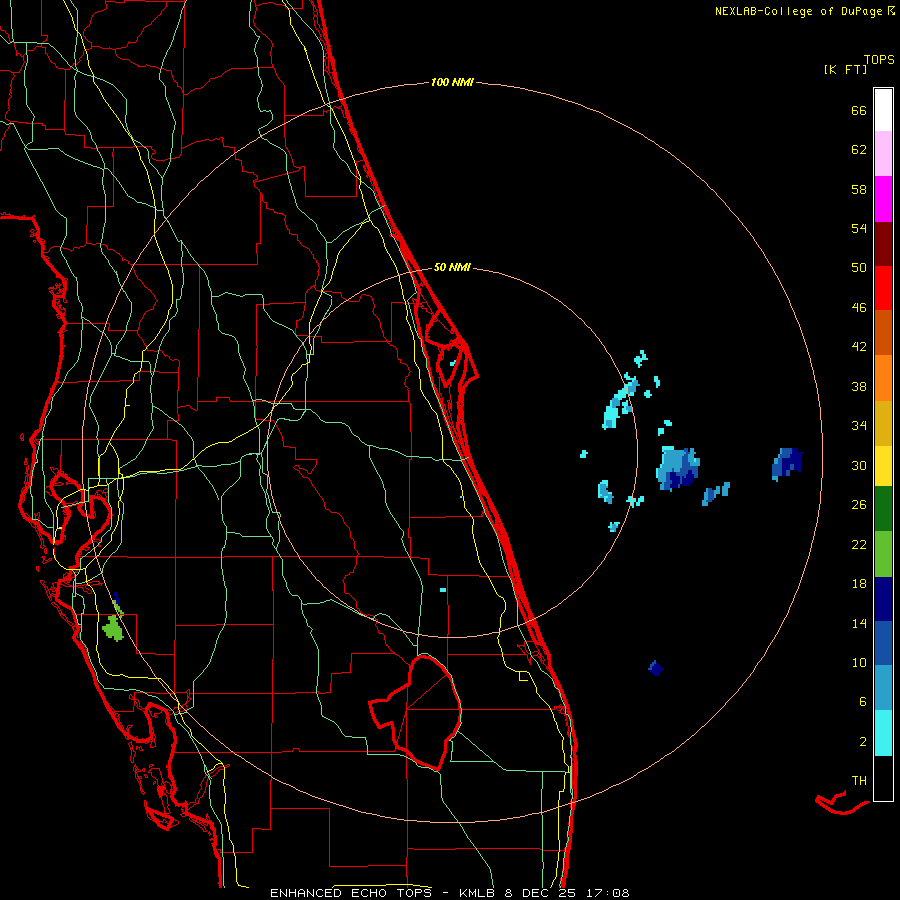Select the white threshold swatch beside TH

click(x=883, y=778)
